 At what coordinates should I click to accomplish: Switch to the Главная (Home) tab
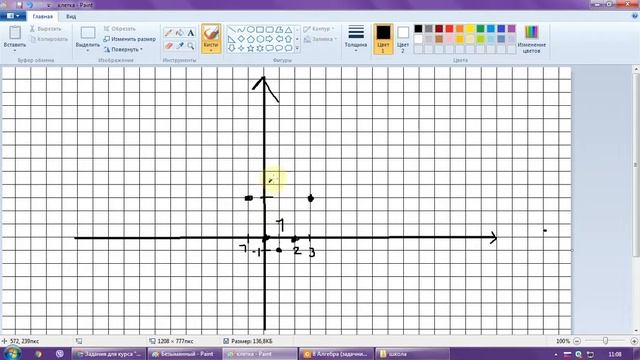click(x=42, y=16)
